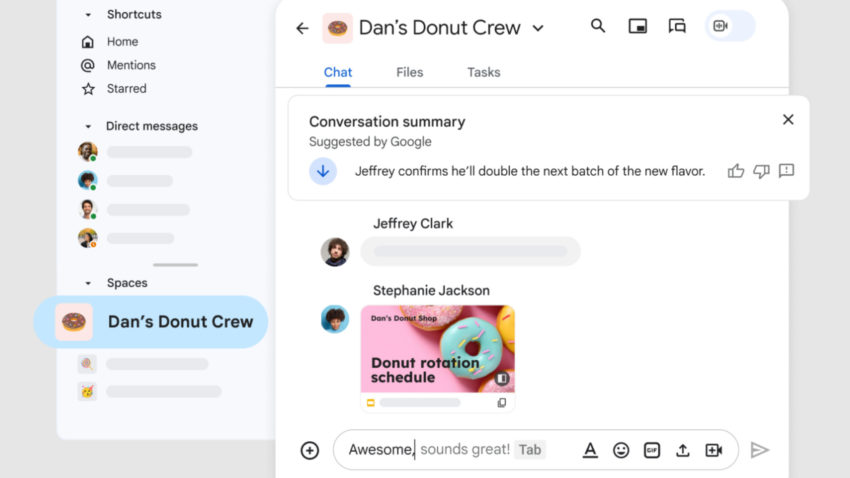Report feedback on the conversation summary
Viewport: 850px width, 478px height.
pos(786,171)
